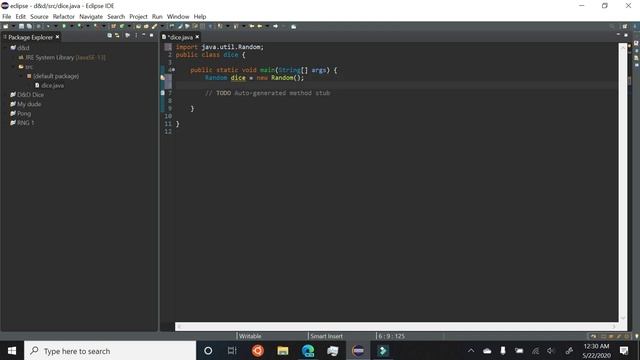Open the Run configurations dropdown arrow
The height and width of the screenshot is (360, 640).
pyautogui.click(x=71, y=26)
